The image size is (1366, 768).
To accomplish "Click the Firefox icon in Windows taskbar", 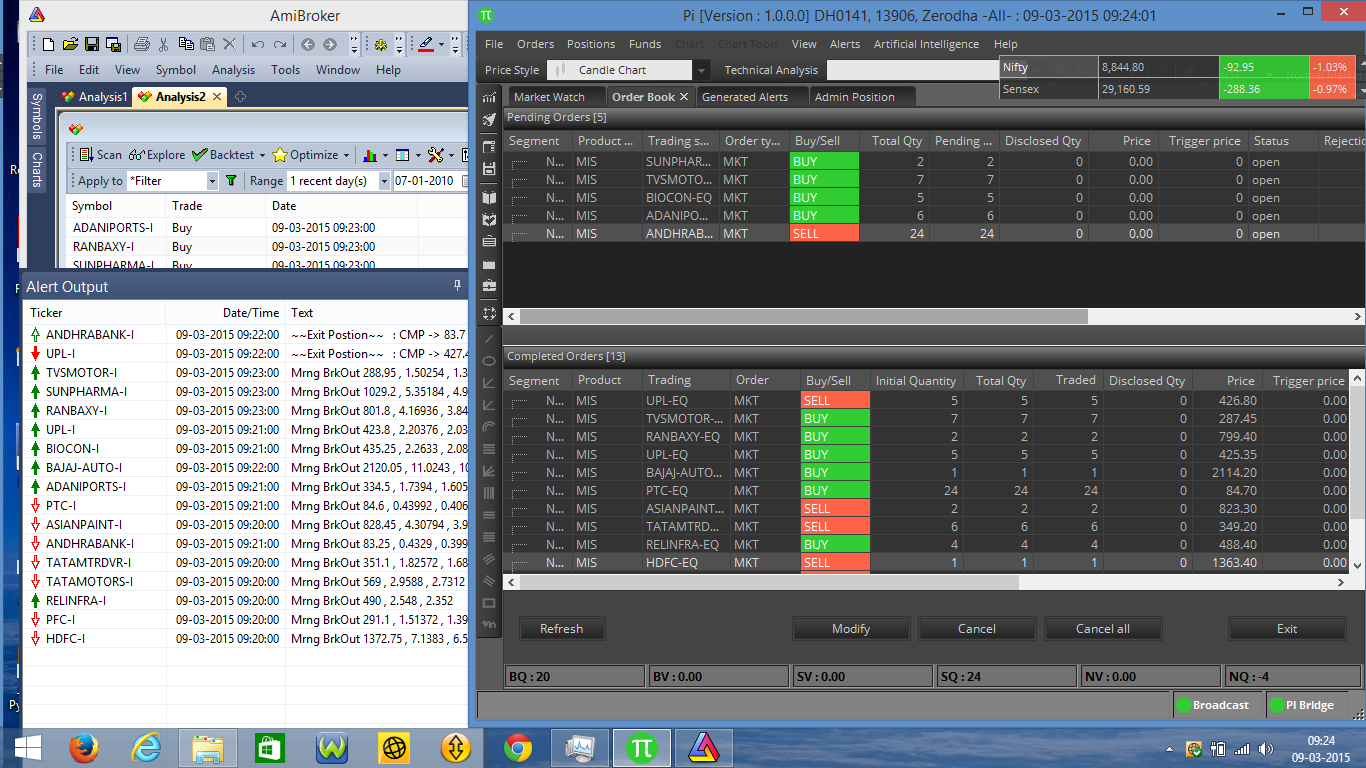I will point(84,748).
